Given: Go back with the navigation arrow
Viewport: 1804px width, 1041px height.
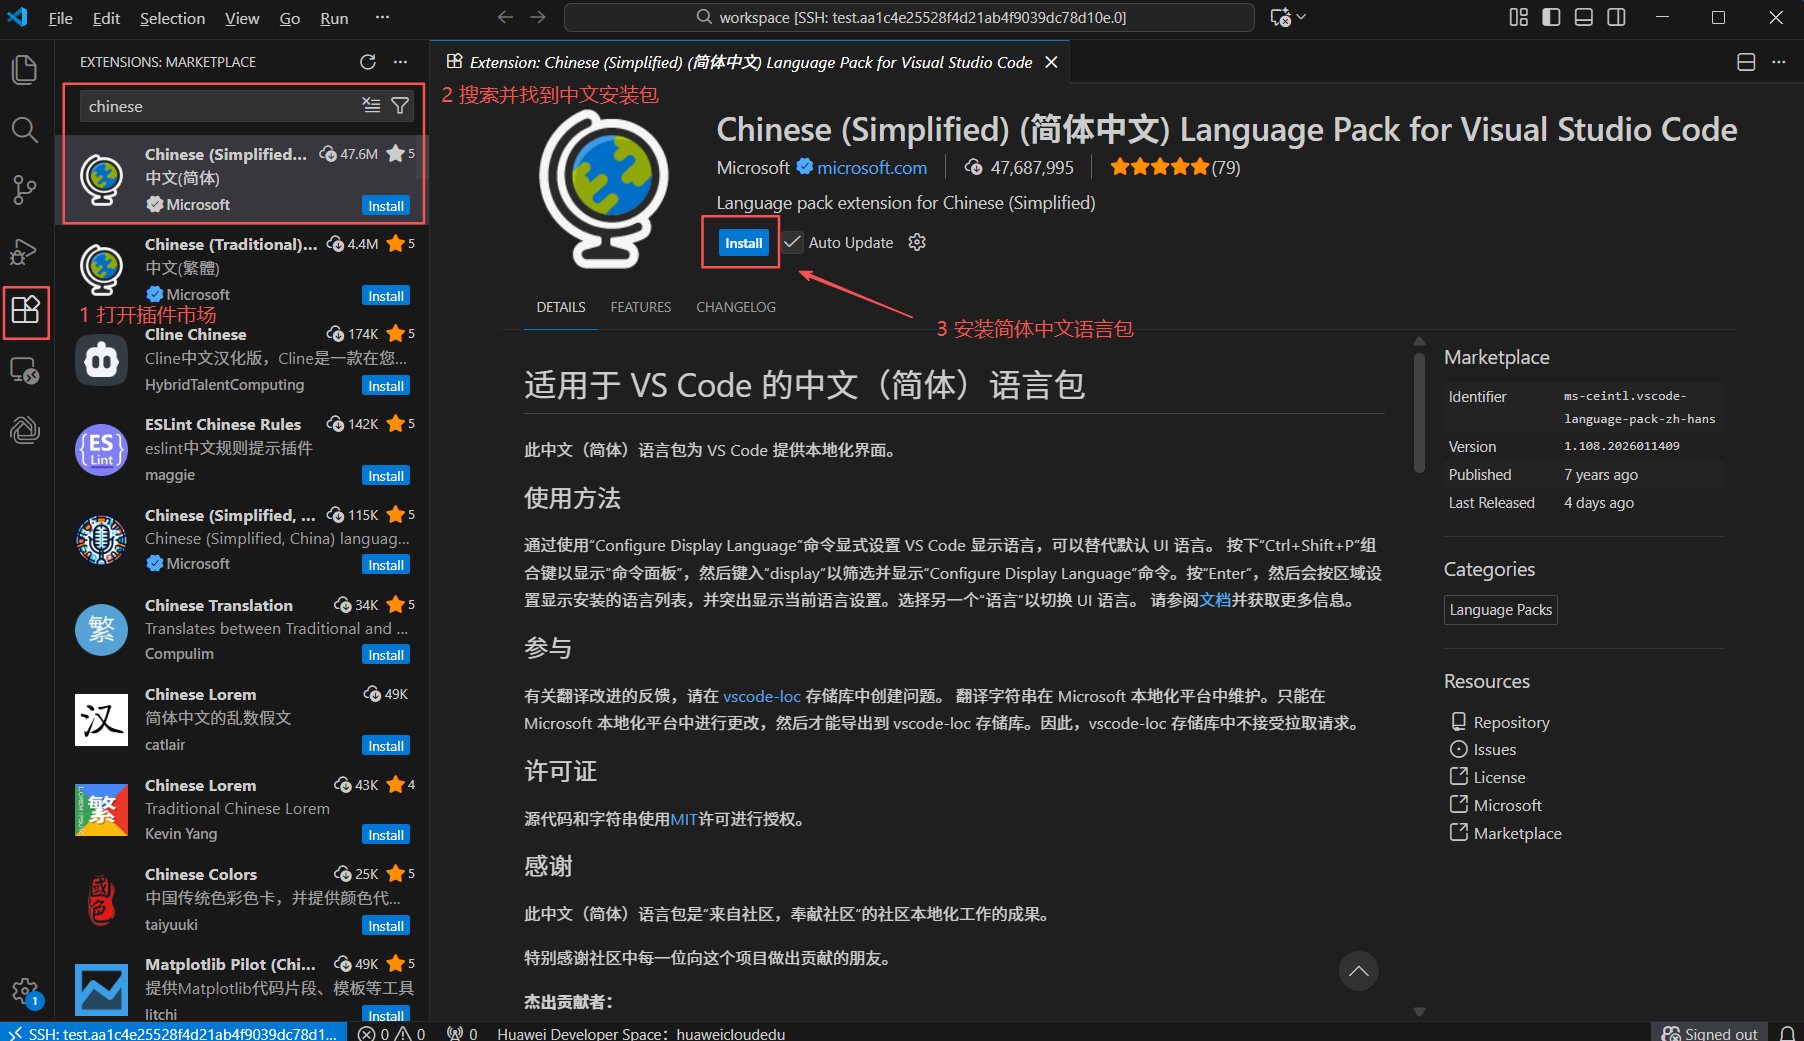Looking at the screenshot, I should click(505, 17).
